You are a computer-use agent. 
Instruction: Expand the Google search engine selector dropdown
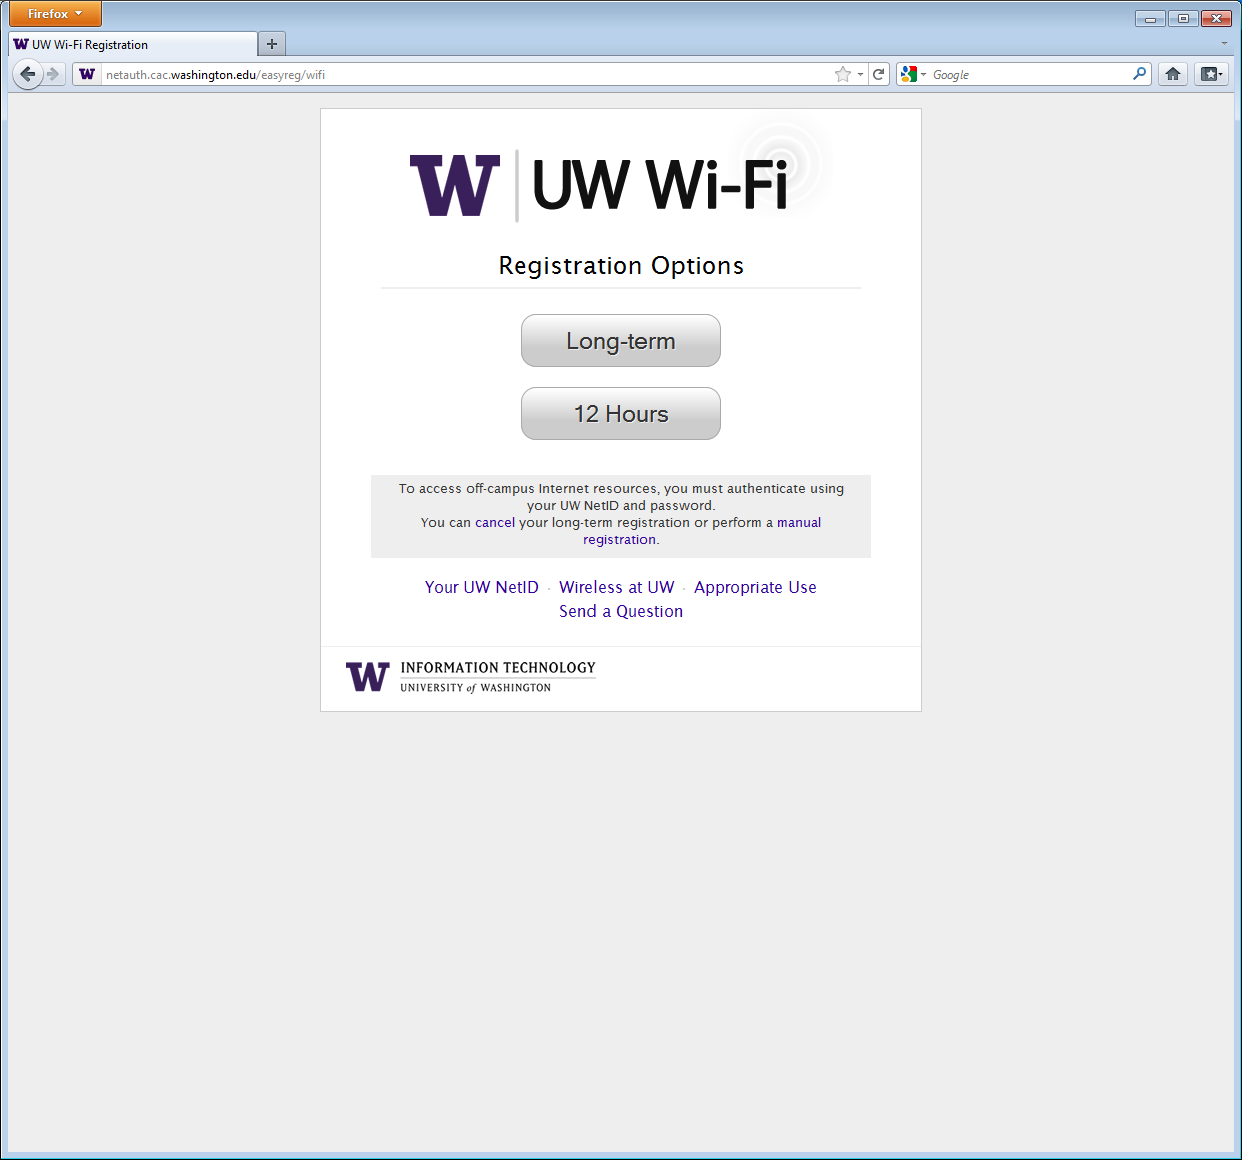click(913, 74)
